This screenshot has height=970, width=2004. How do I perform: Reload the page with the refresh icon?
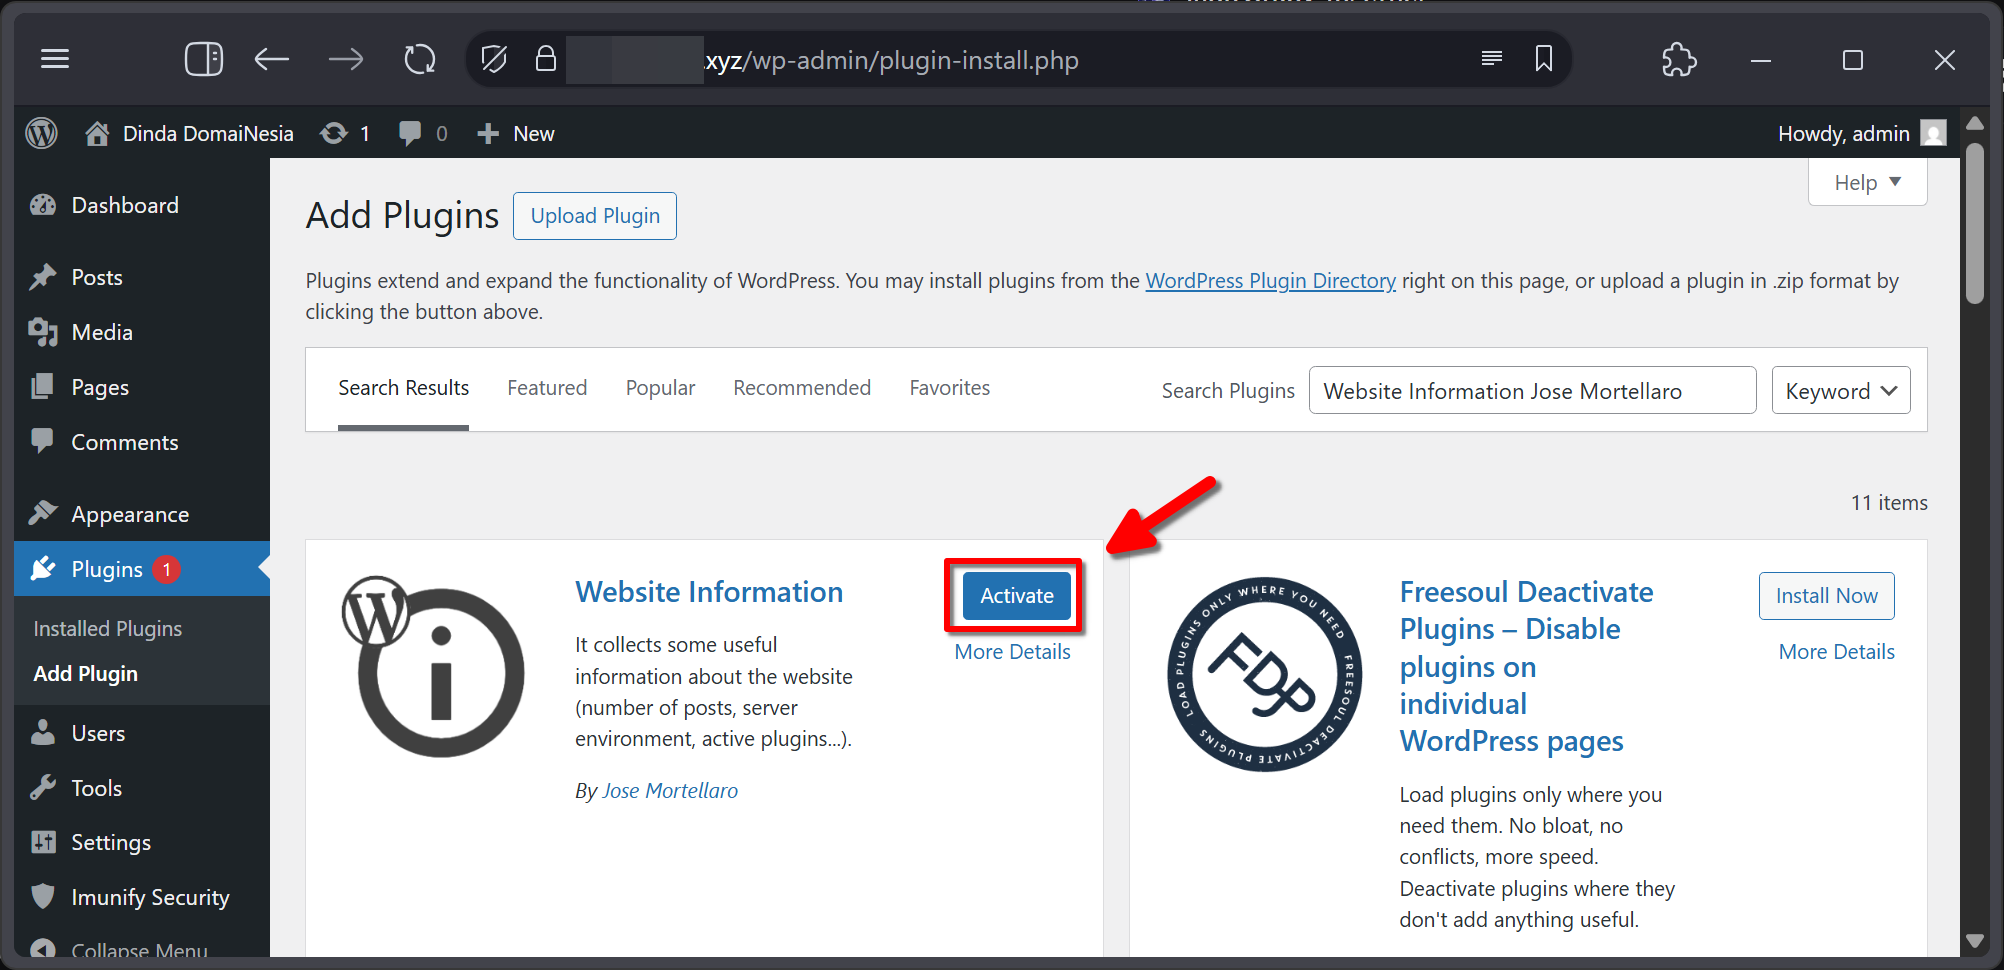click(x=420, y=60)
